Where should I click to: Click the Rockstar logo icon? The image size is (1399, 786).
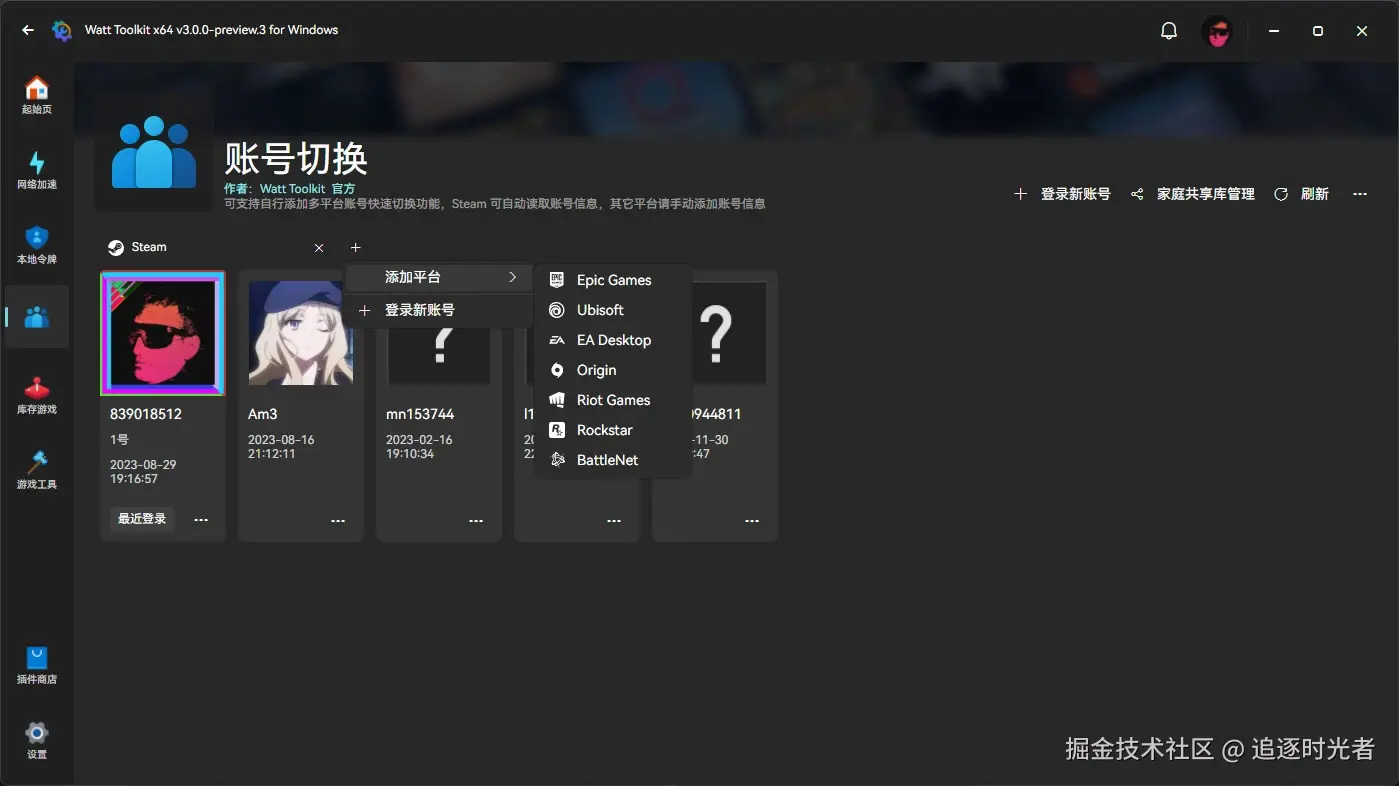(x=557, y=430)
